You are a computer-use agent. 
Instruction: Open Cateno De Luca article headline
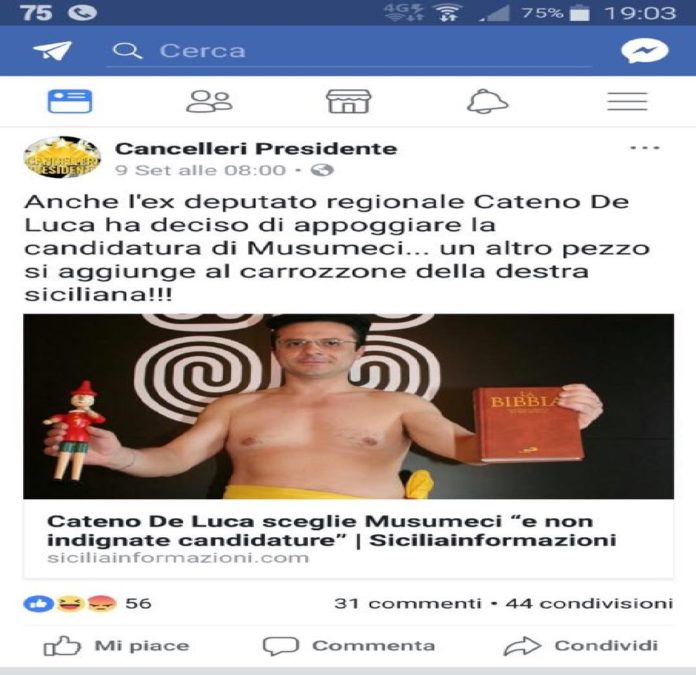331,531
